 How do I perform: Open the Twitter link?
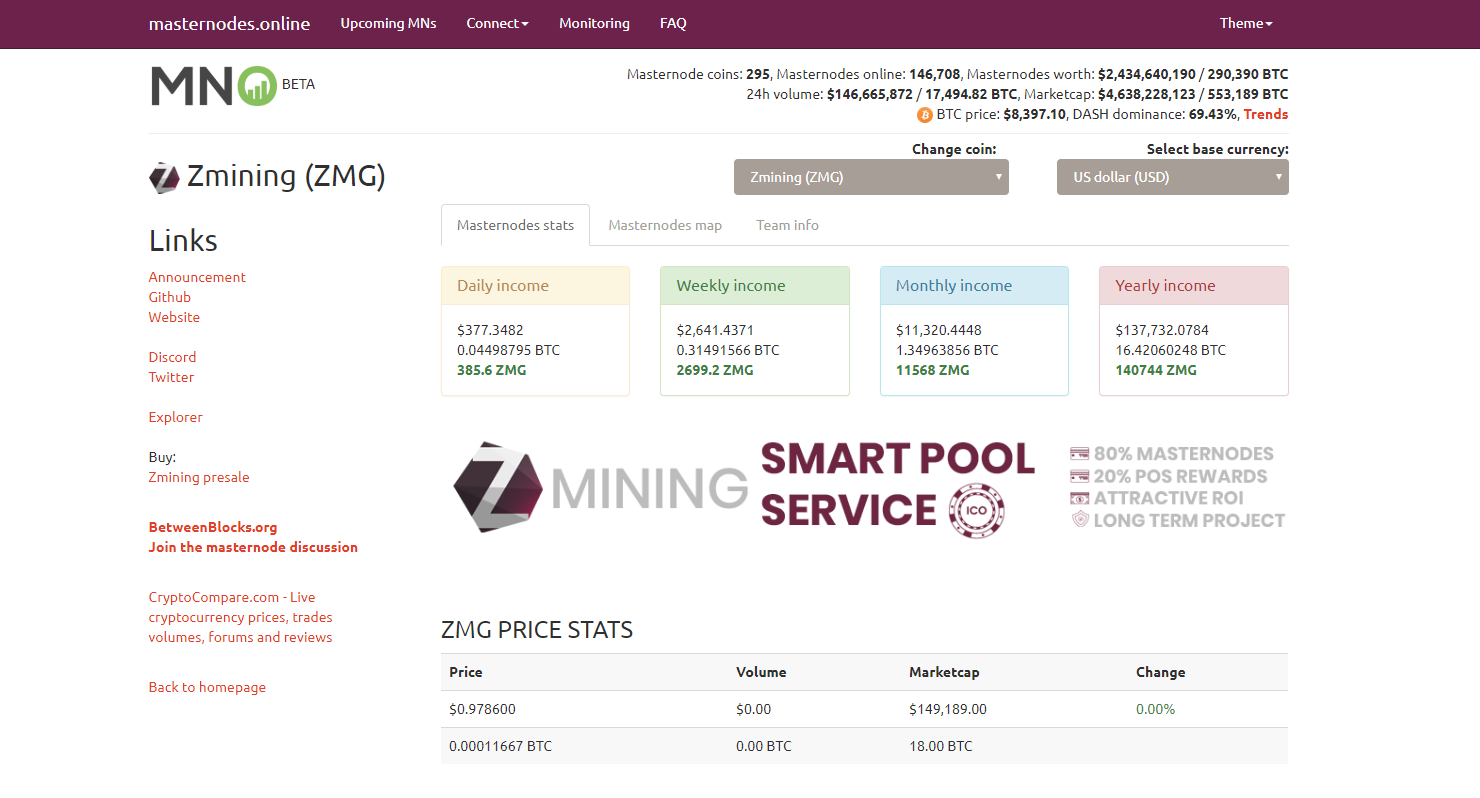click(171, 377)
